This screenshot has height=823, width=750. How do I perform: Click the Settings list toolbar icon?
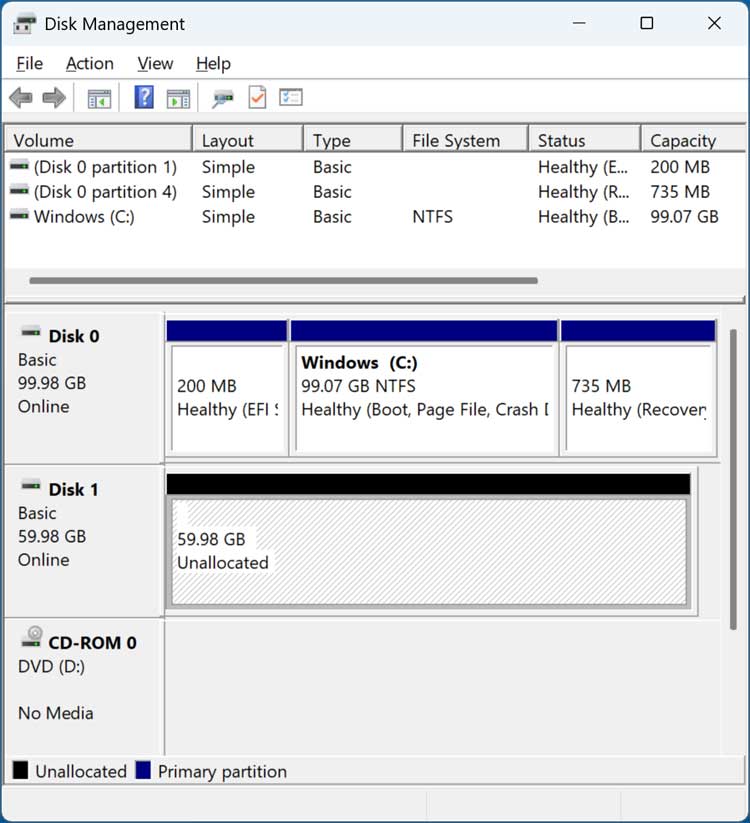click(x=291, y=97)
